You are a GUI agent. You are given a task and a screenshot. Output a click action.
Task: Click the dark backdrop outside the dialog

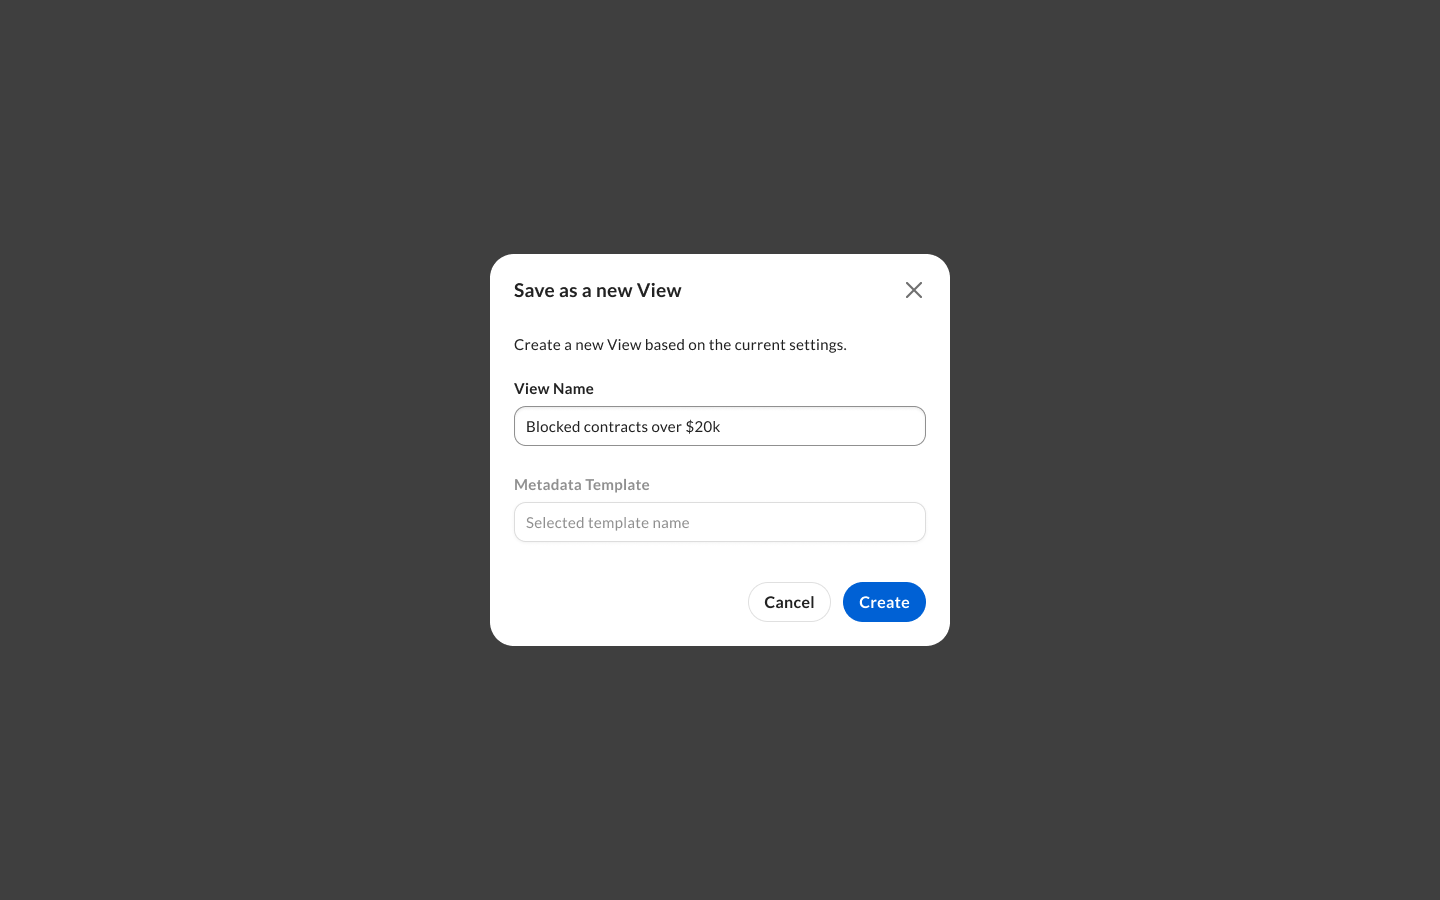pyautogui.click(x=240, y=450)
